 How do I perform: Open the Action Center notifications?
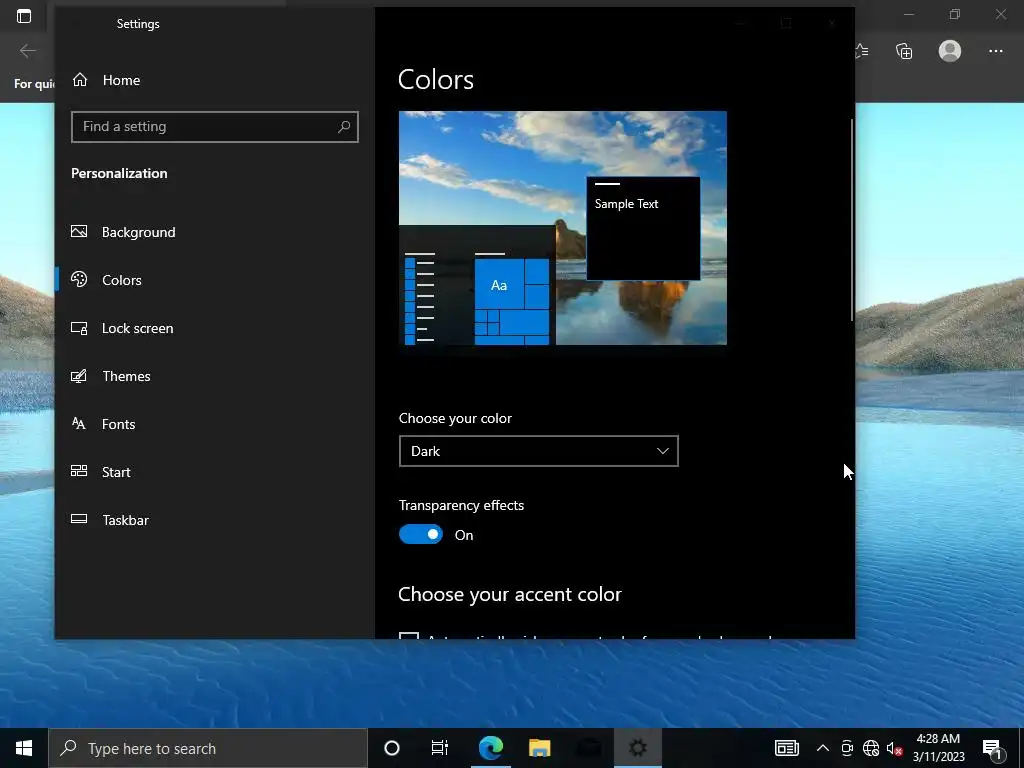(x=993, y=748)
